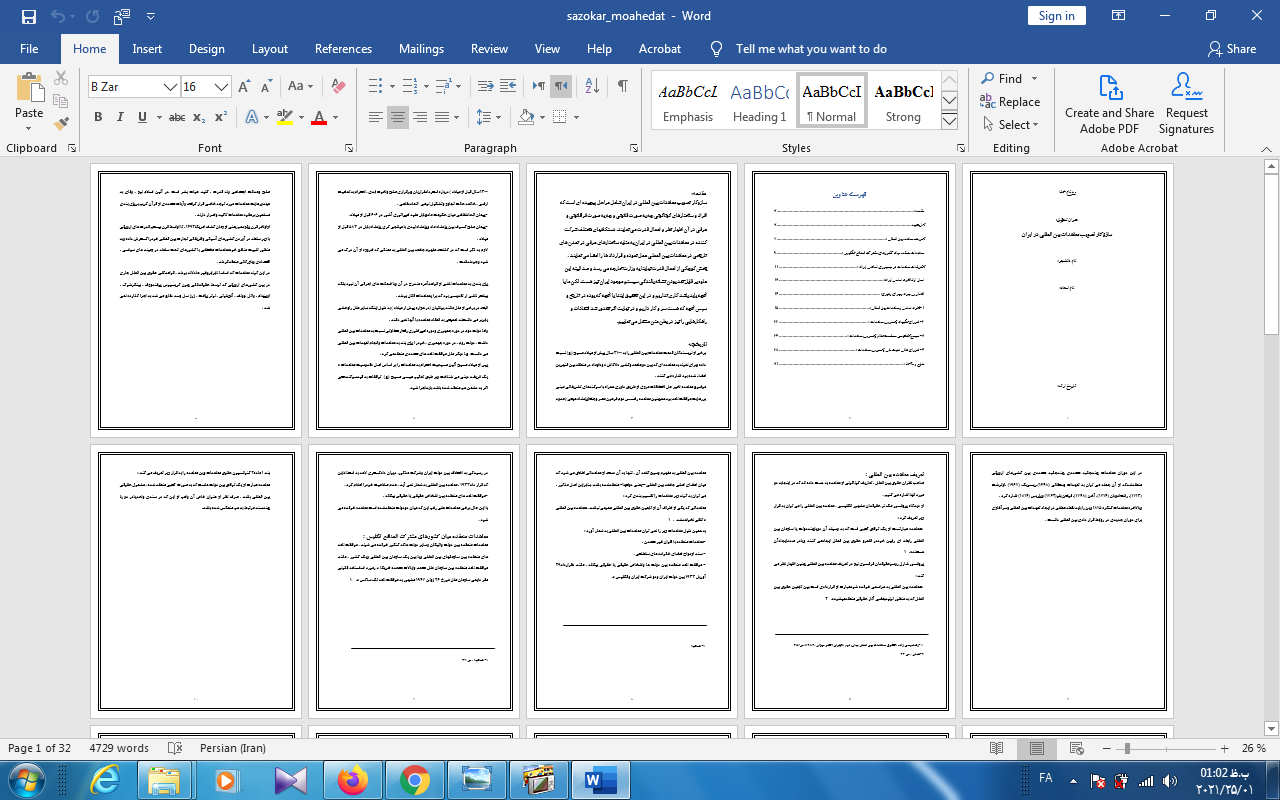The height and width of the screenshot is (800, 1280).
Task: Switch to the Layout tab
Action: [269, 48]
